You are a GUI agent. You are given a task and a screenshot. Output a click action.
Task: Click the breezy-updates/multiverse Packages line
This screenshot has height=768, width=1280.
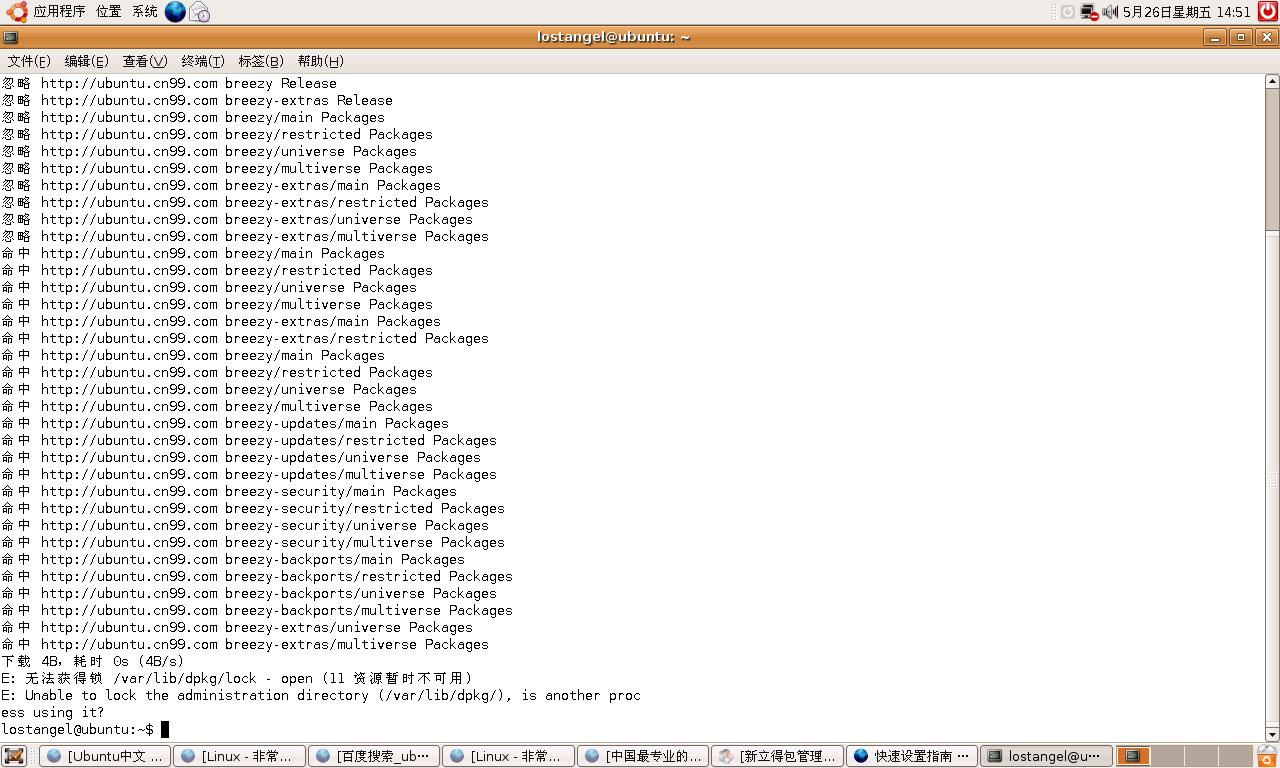pyautogui.click(x=249, y=474)
